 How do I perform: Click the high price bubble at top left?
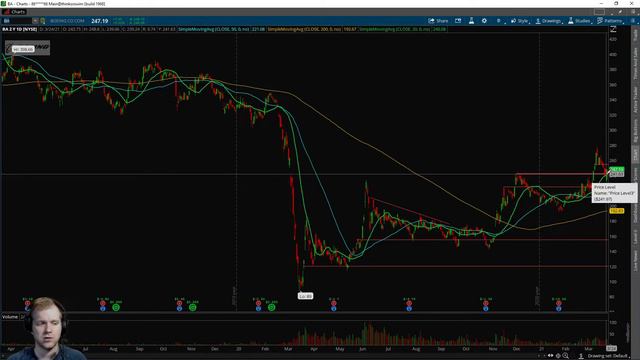click(x=22, y=49)
